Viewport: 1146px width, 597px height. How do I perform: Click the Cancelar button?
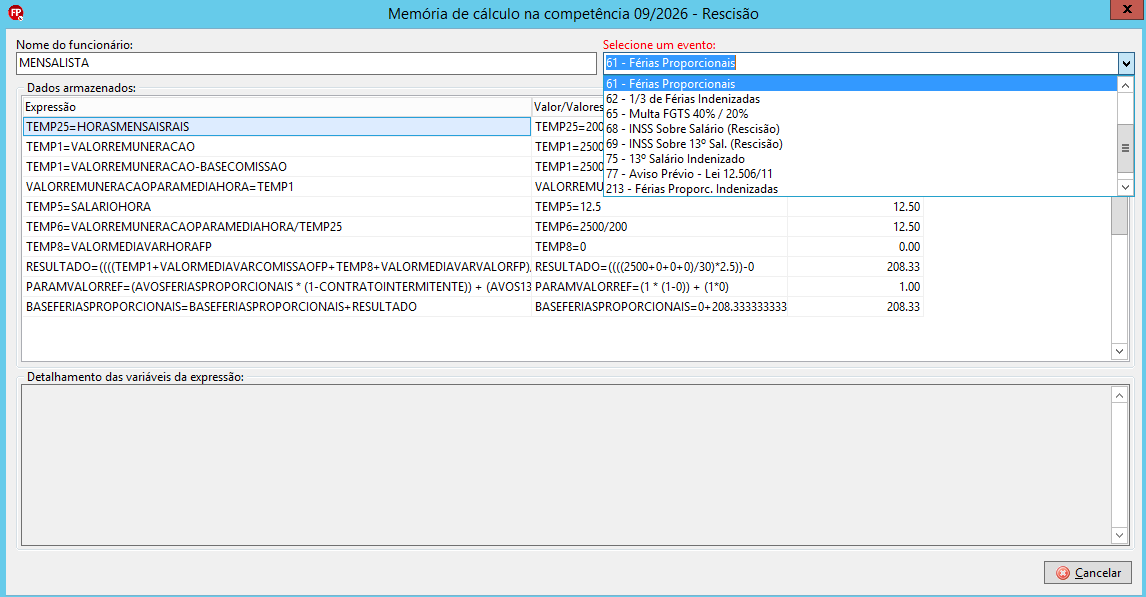click(1088, 573)
